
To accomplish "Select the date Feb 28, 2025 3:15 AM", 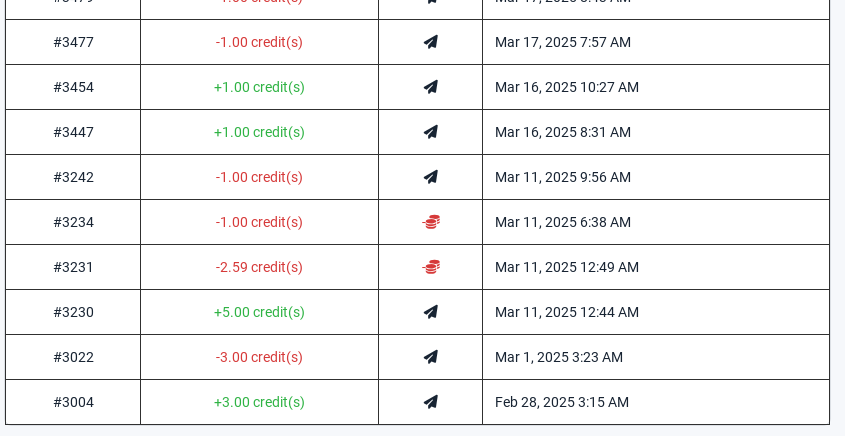I will tap(562, 402).
